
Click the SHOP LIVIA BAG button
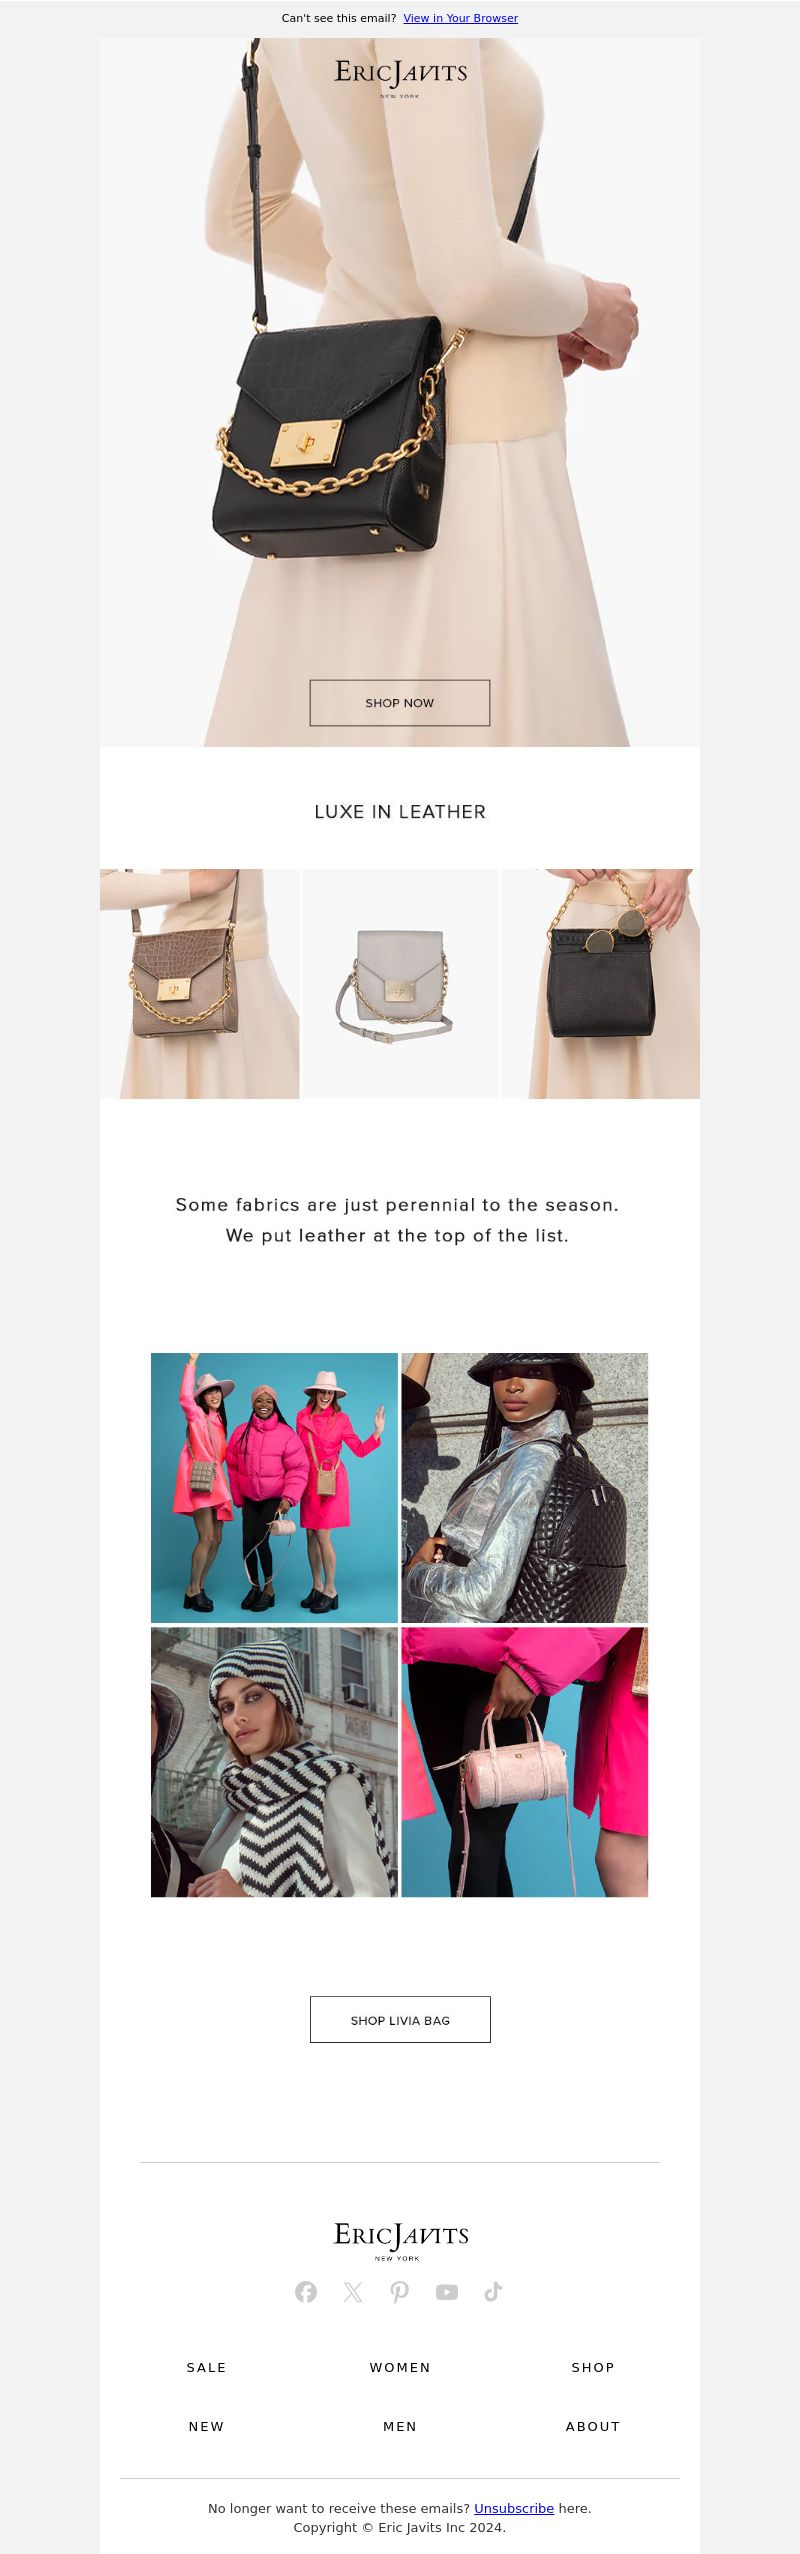[x=400, y=2020]
